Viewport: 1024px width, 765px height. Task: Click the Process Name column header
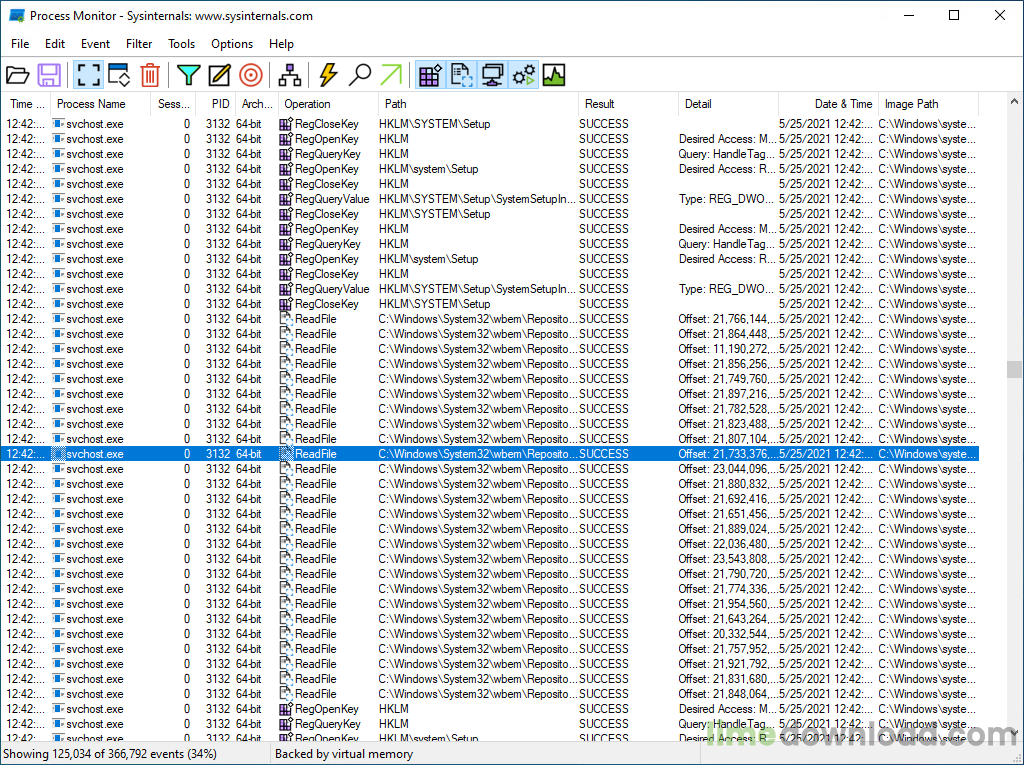tap(92, 104)
